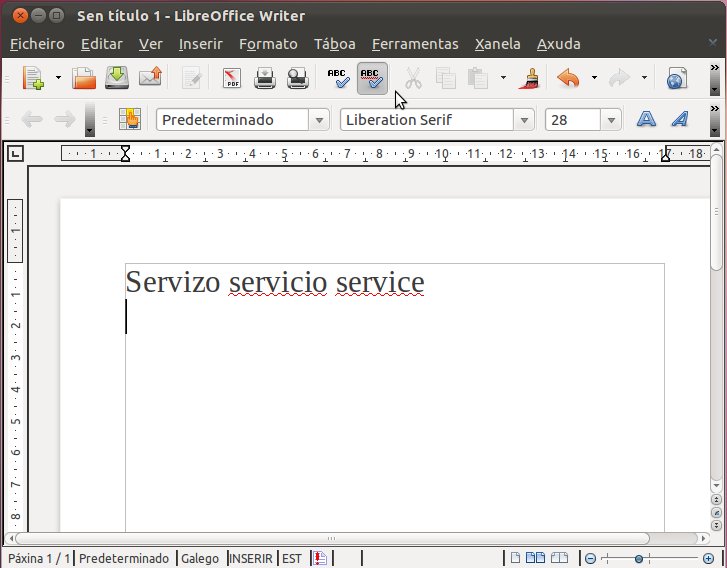Image resolution: width=727 pixels, height=568 pixels.
Task: Open the Táboa menu
Action: [x=335, y=44]
